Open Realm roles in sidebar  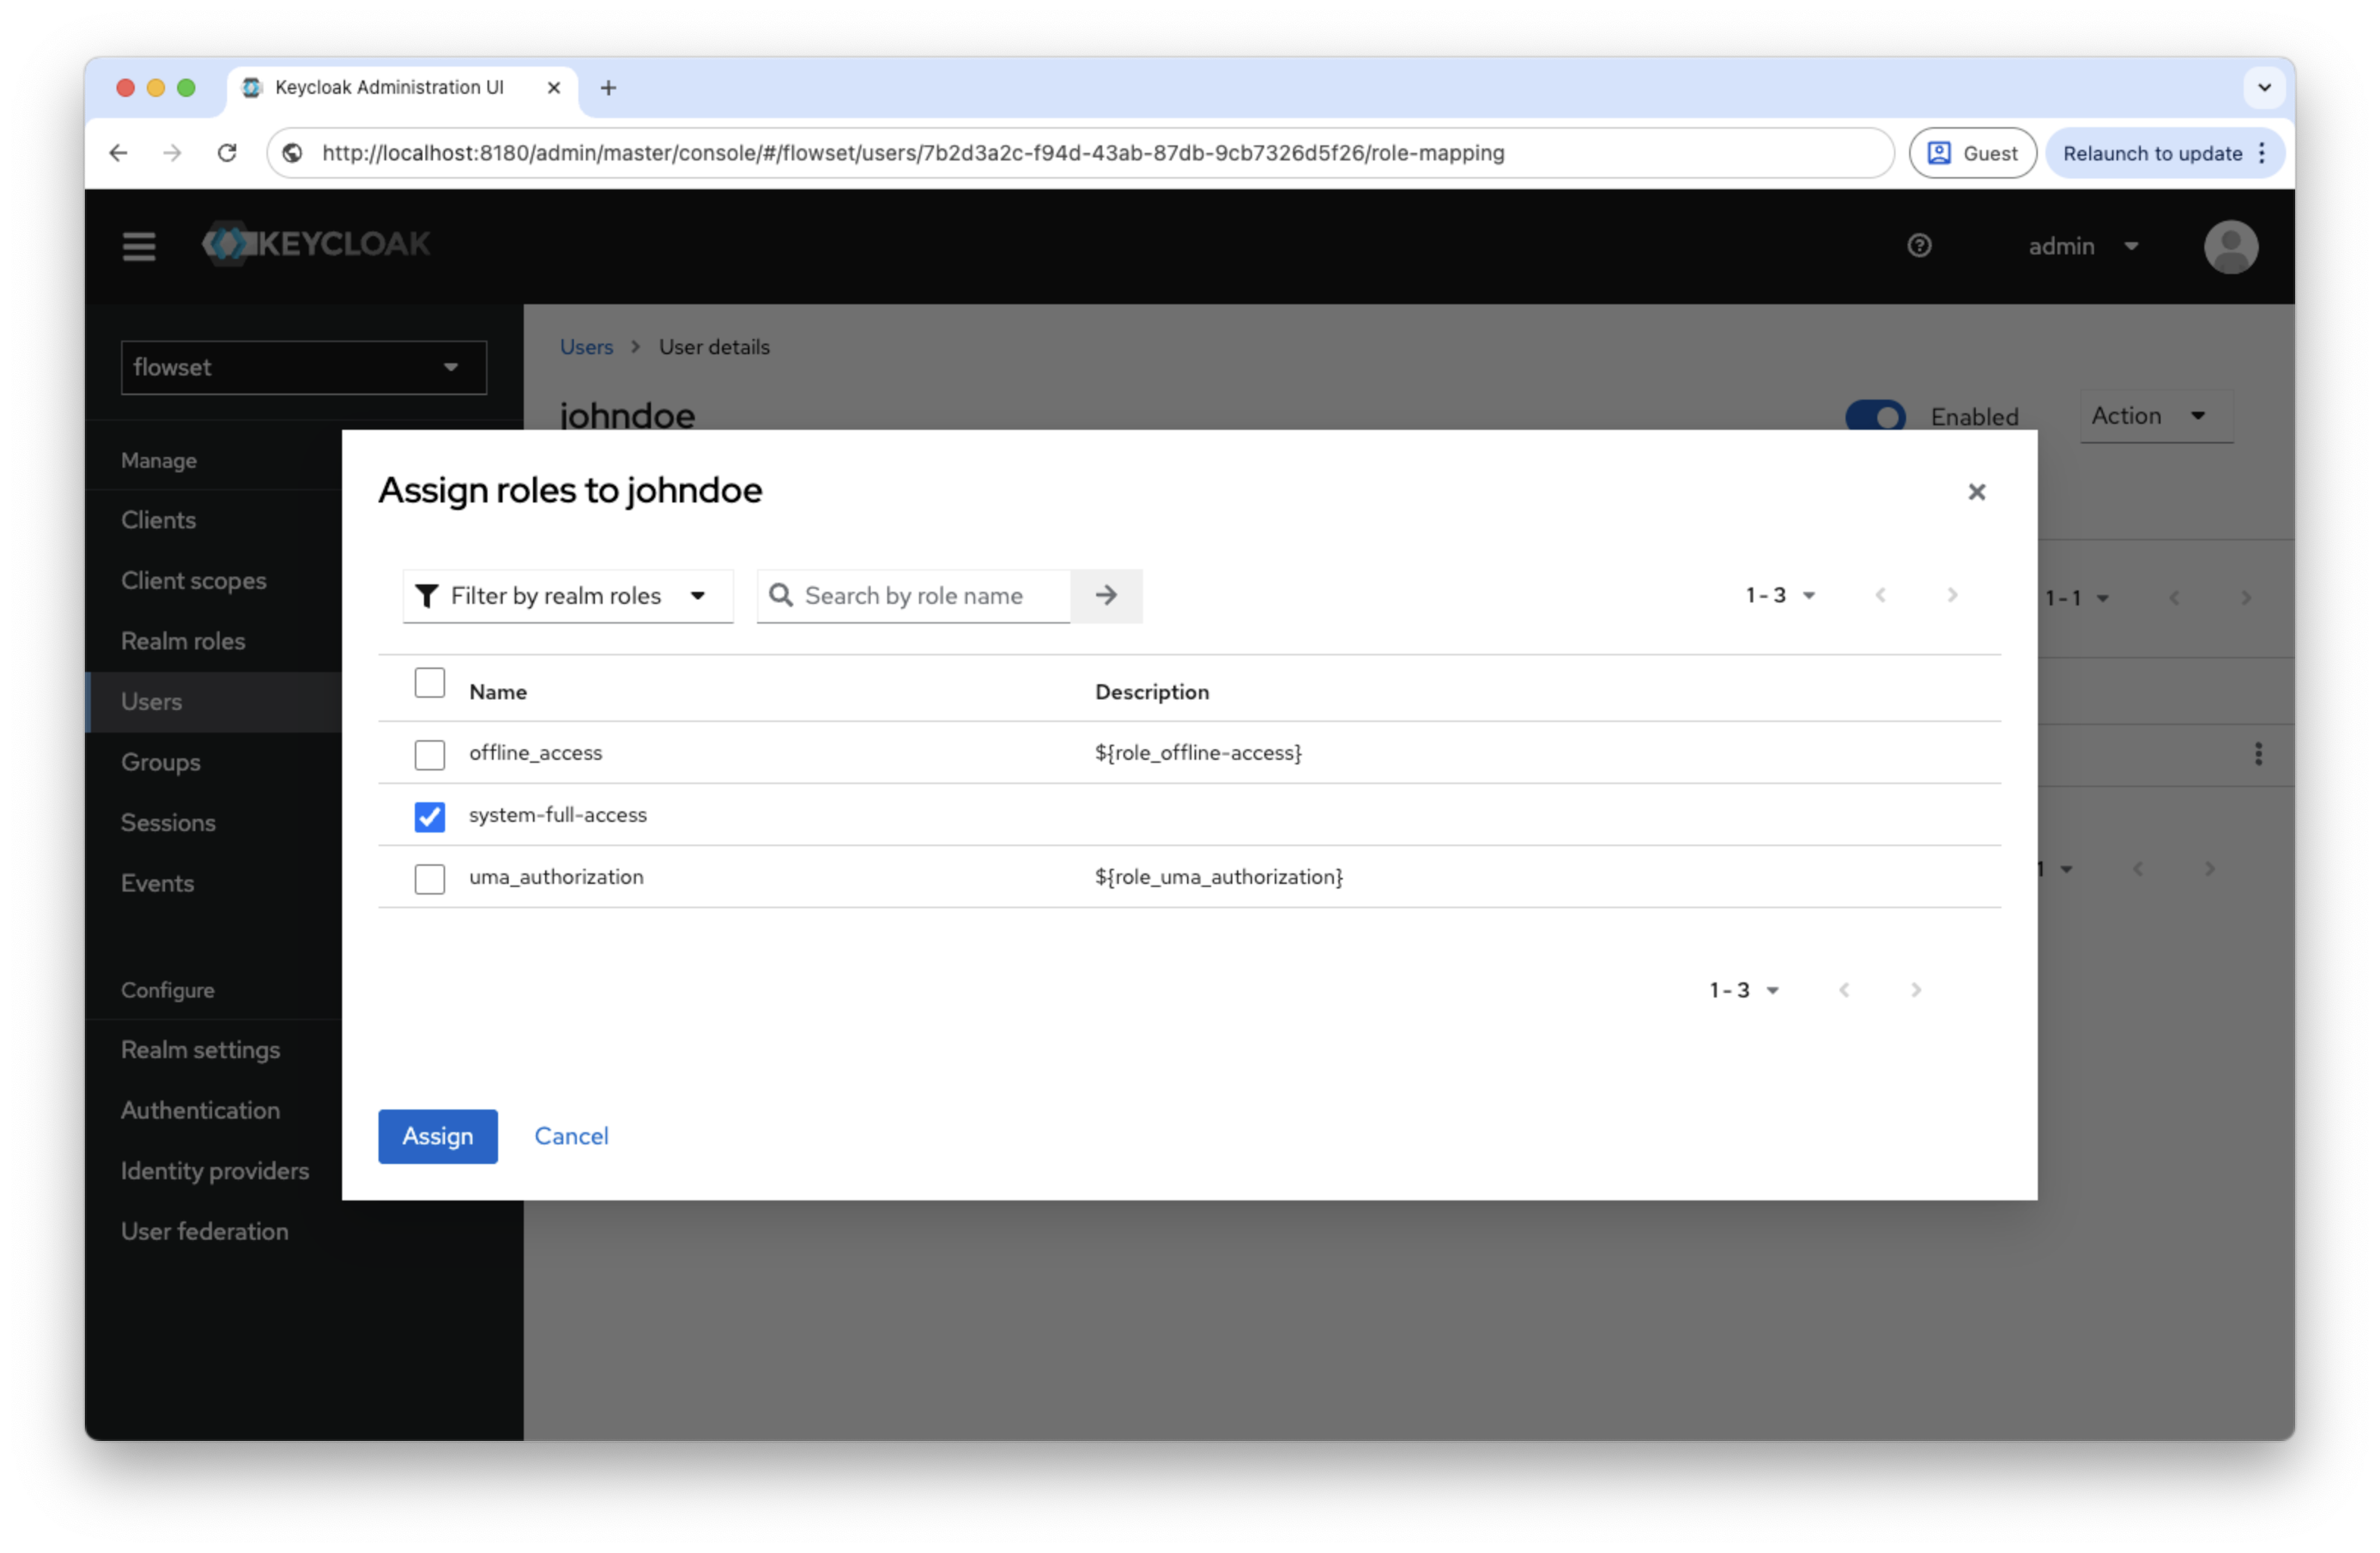pyautogui.click(x=183, y=641)
